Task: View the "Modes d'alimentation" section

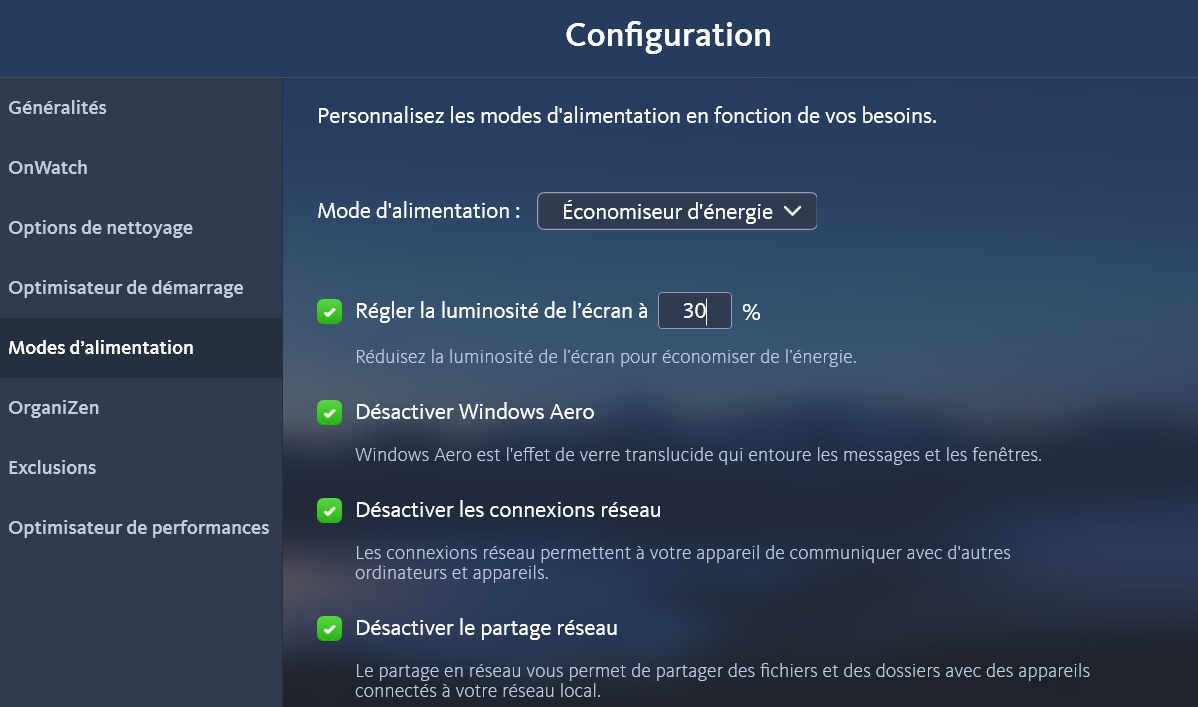Action: pyautogui.click(x=100, y=347)
